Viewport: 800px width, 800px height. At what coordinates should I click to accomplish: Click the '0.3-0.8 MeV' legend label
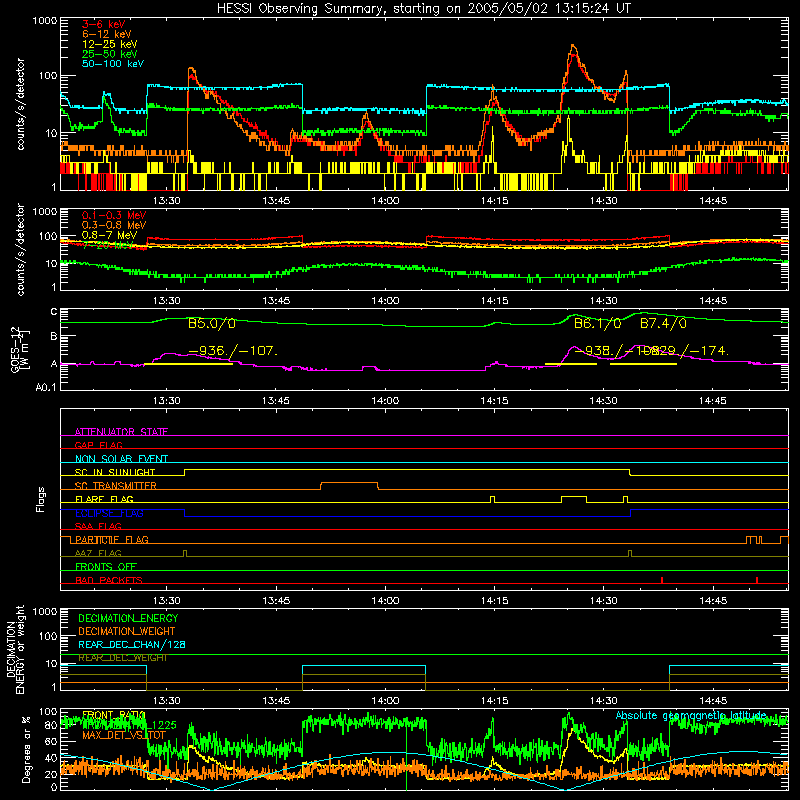[114, 225]
